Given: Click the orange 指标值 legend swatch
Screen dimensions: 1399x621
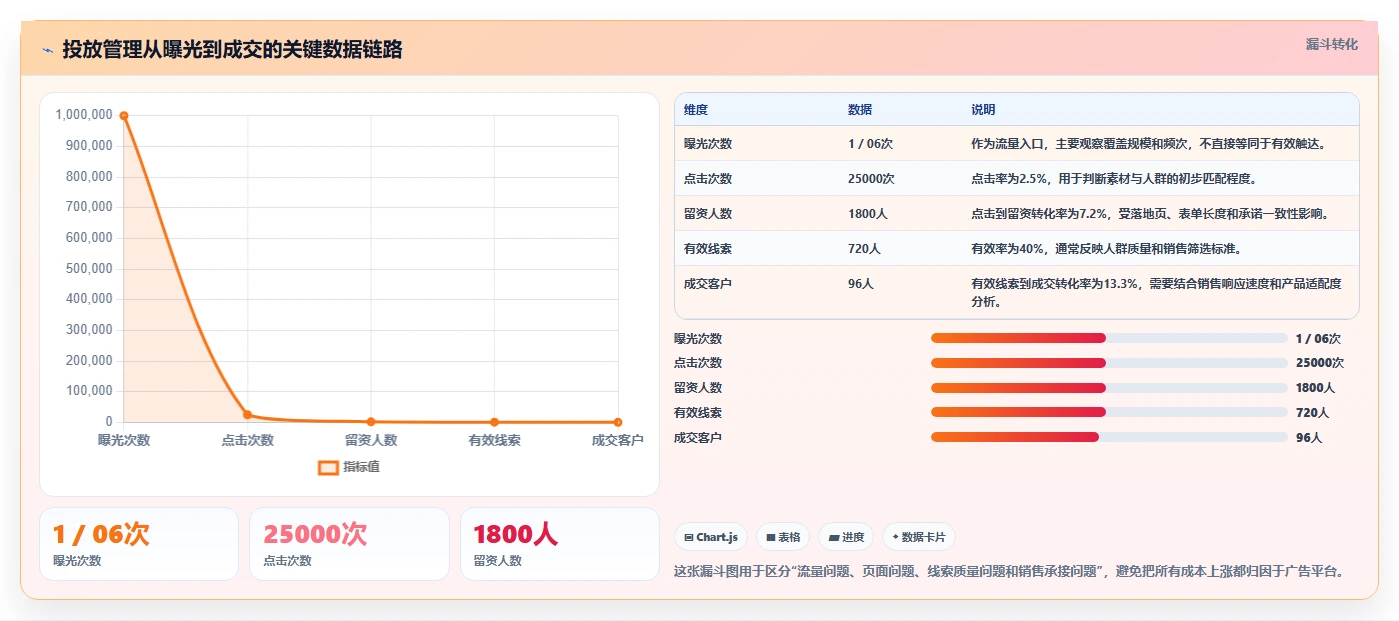Looking at the screenshot, I should point(328,467).
